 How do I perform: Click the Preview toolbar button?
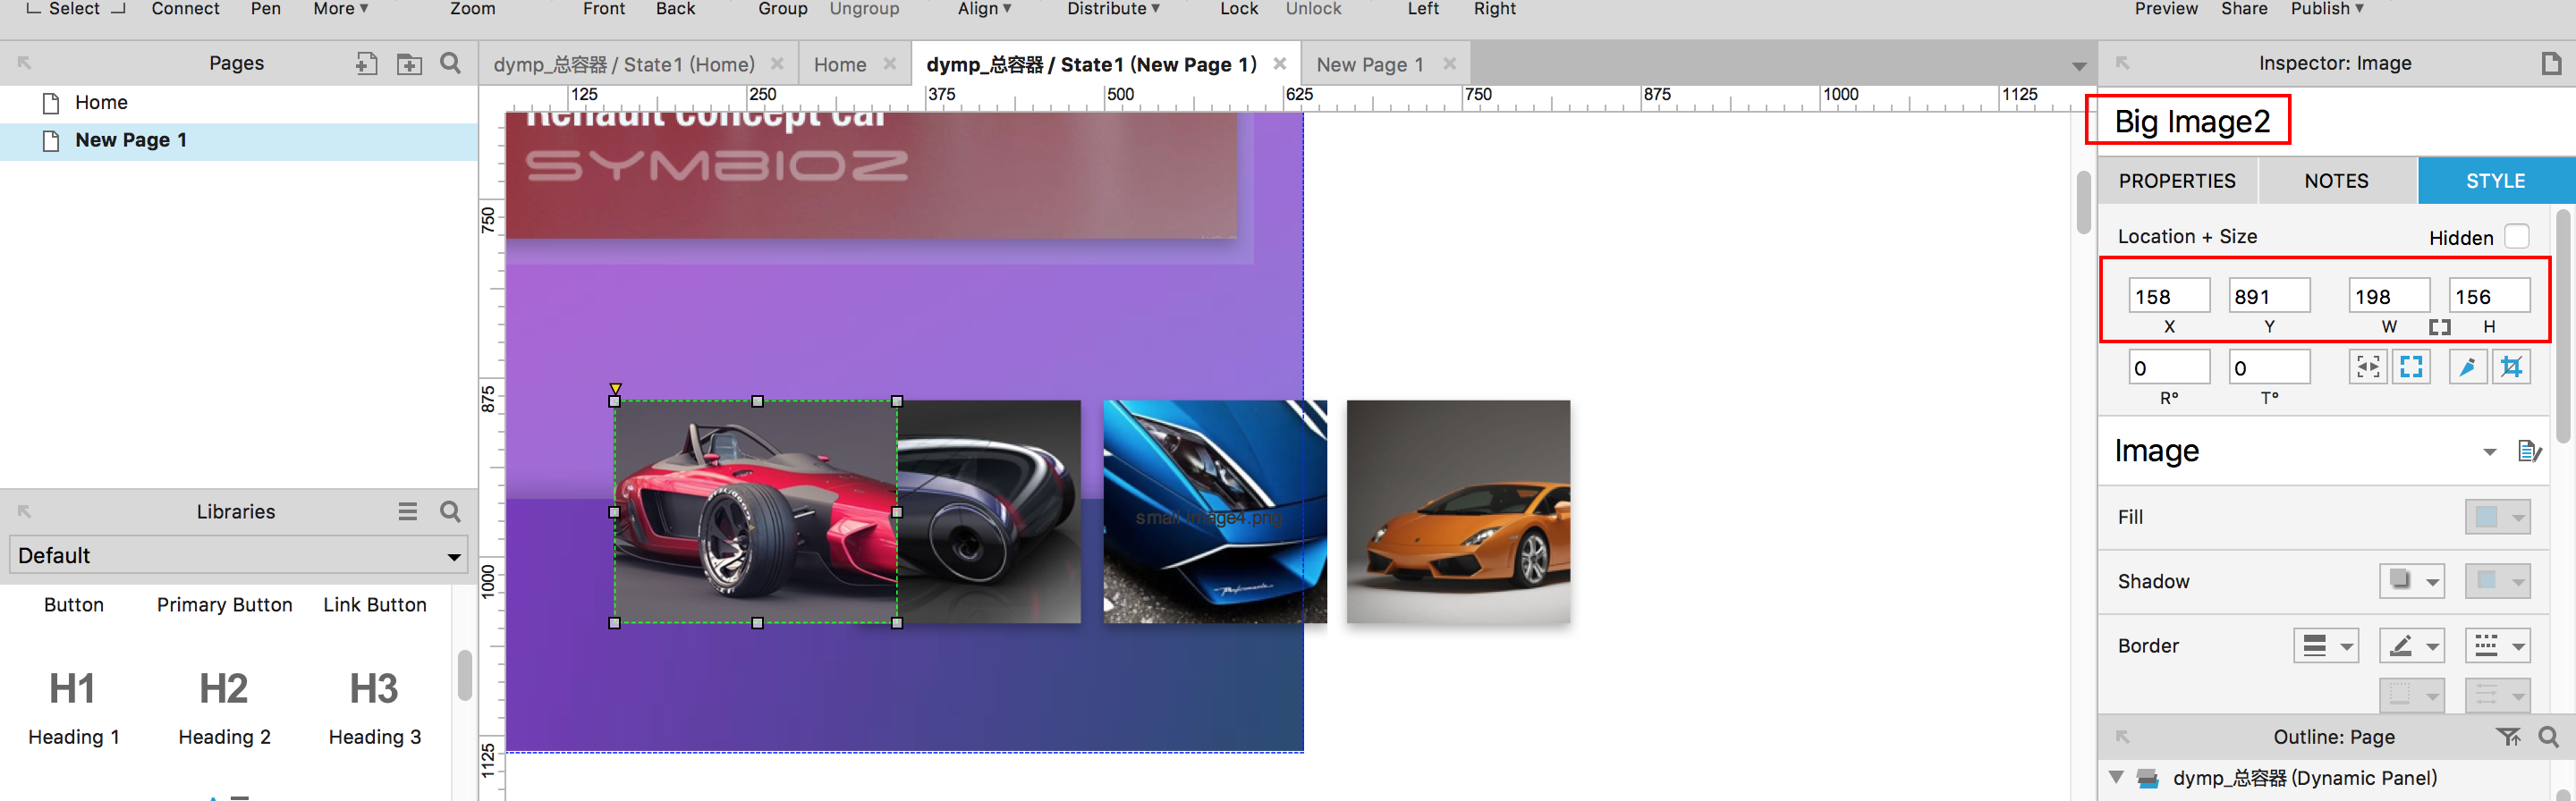2166,9
